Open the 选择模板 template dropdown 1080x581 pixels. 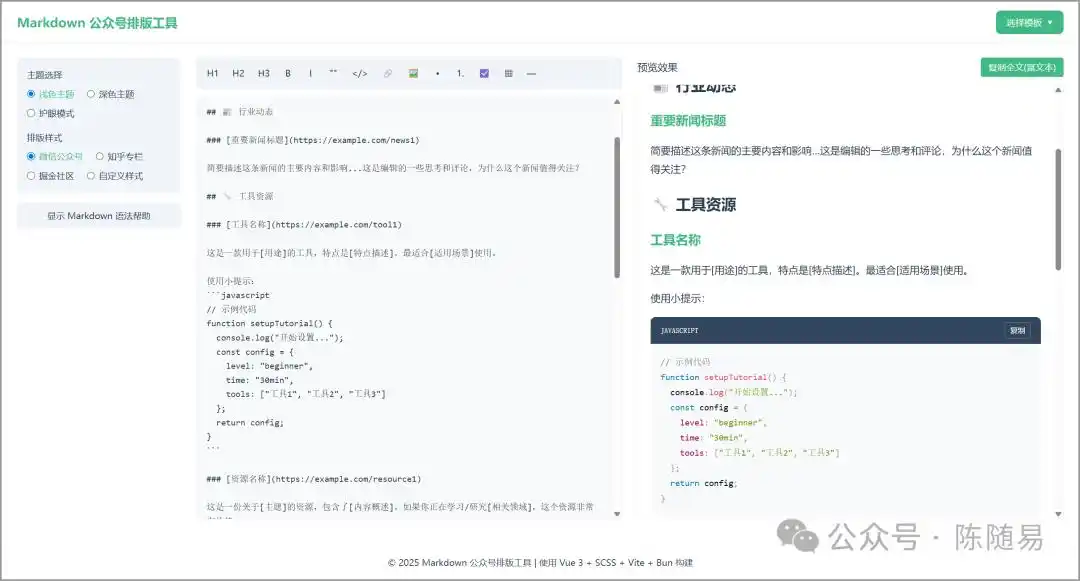[x=1029, y=22]
